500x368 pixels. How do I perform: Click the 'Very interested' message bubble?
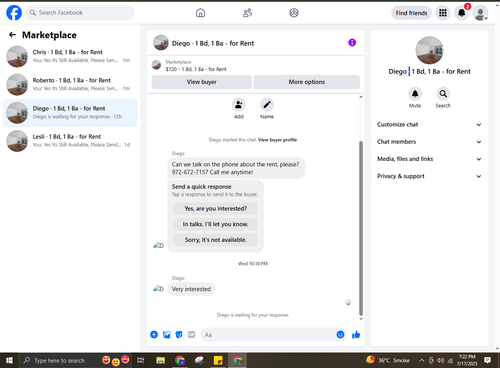[x=191, y=289]
